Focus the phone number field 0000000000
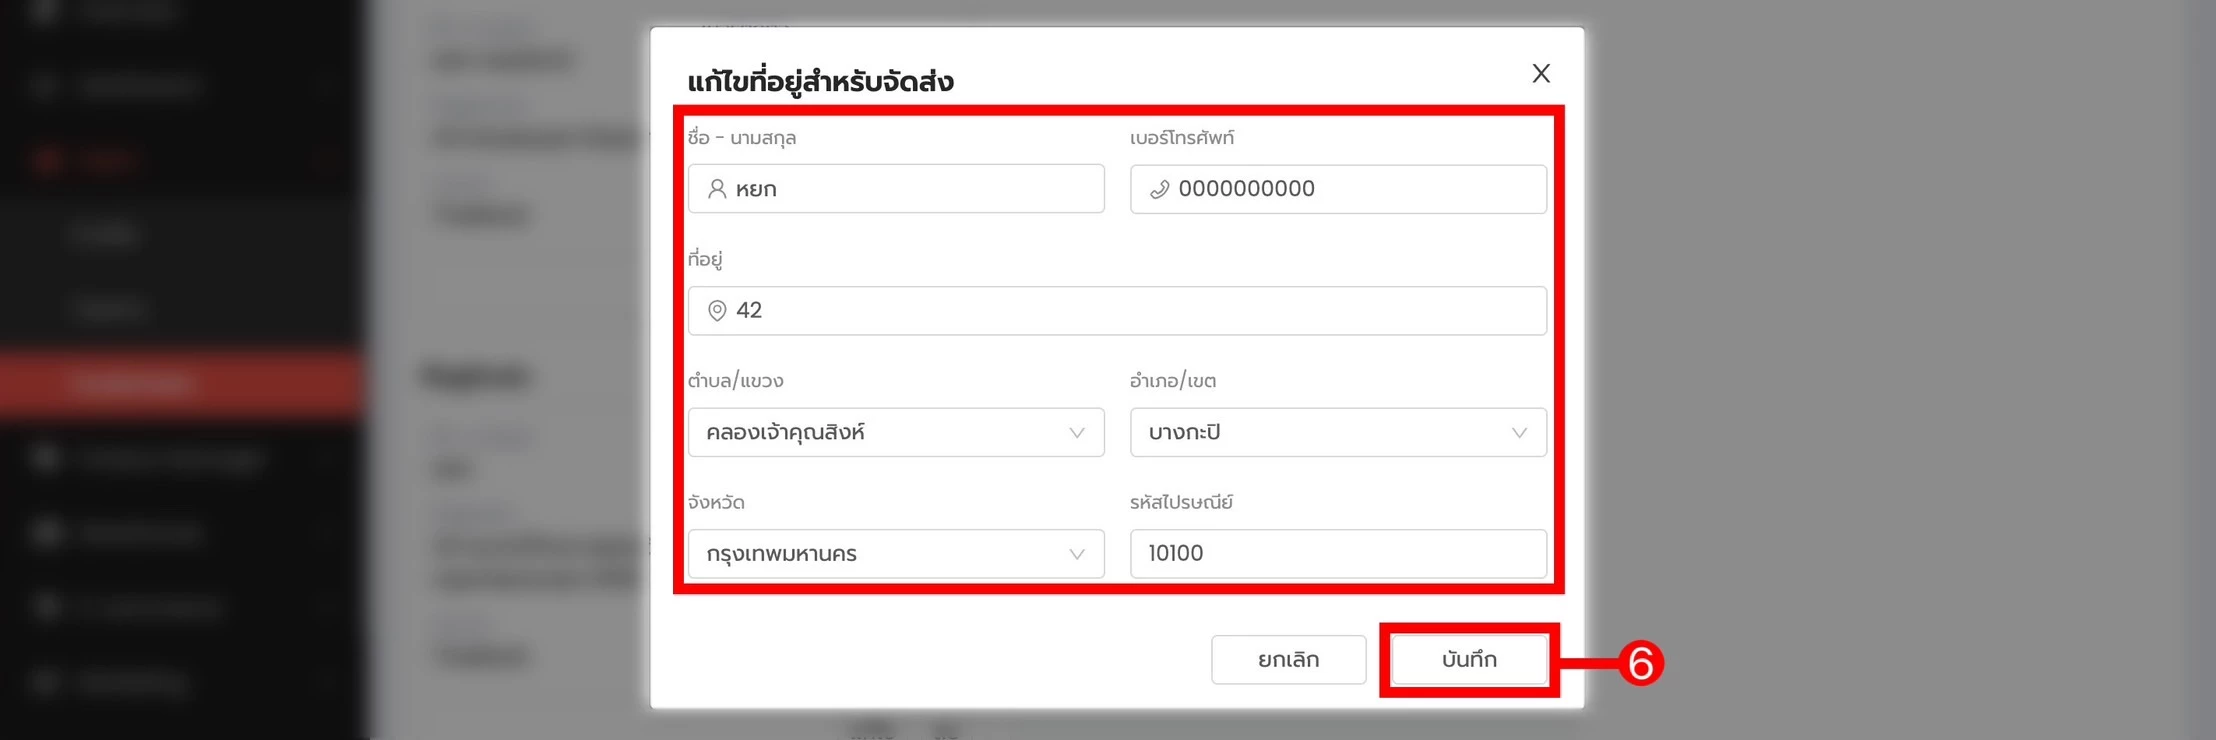 [1338, 189]
